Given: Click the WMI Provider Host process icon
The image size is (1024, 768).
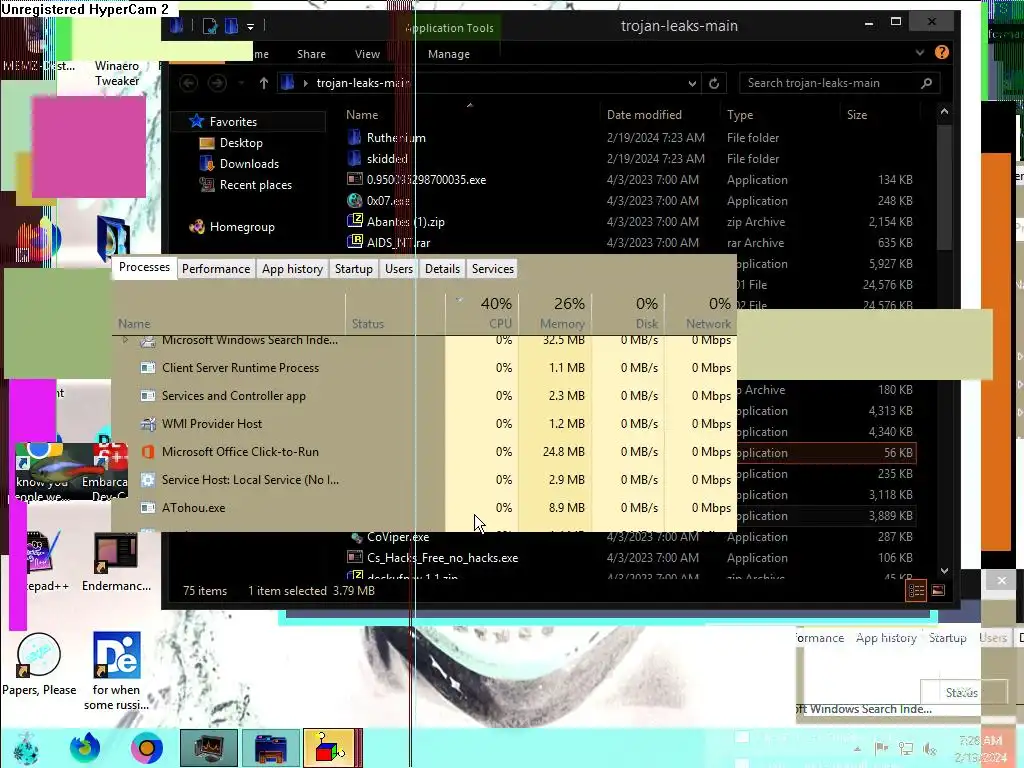Looking at the screenshot, I should coord(148,423).
